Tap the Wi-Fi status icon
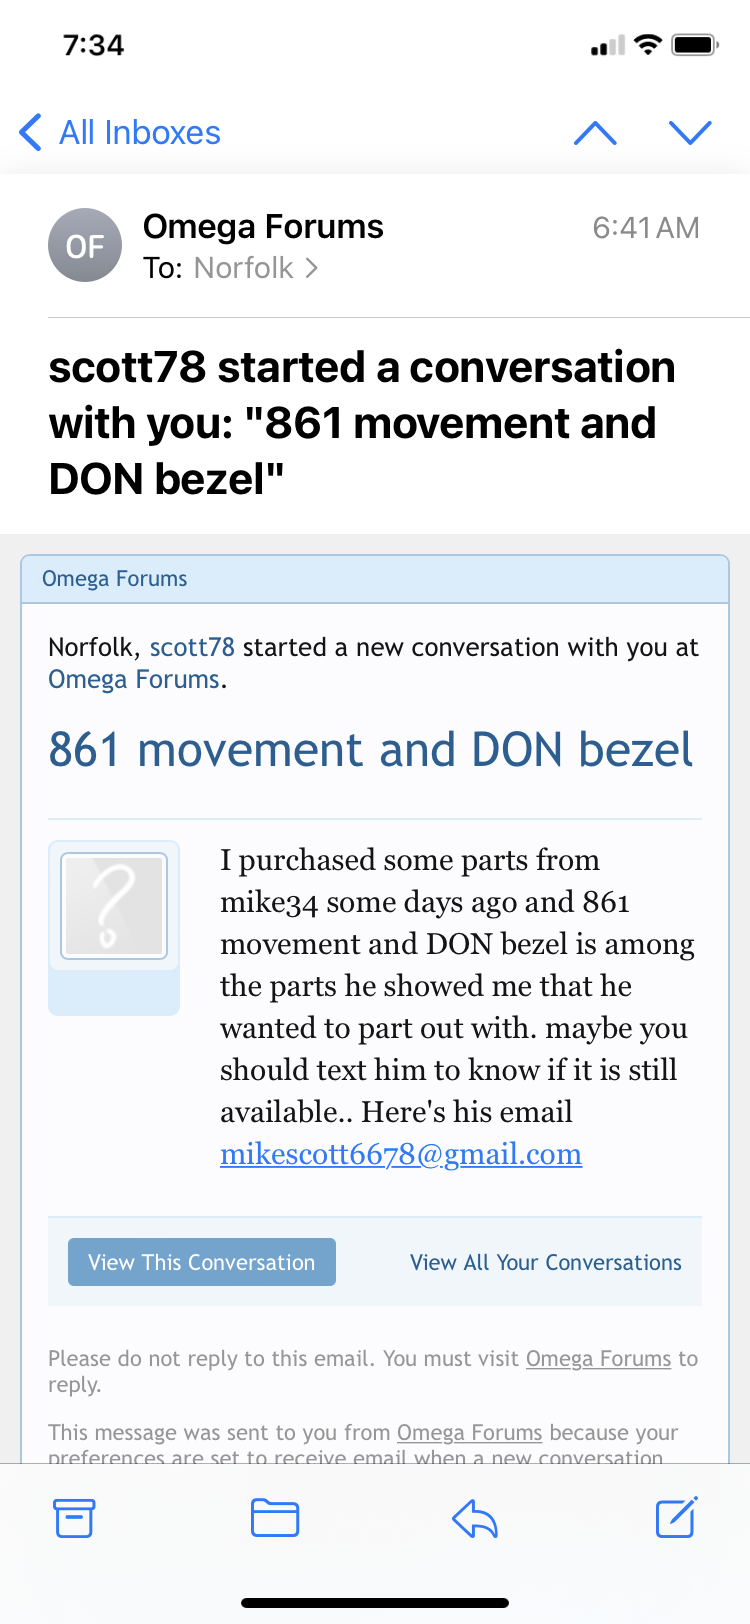 click(x=648, y=45)
